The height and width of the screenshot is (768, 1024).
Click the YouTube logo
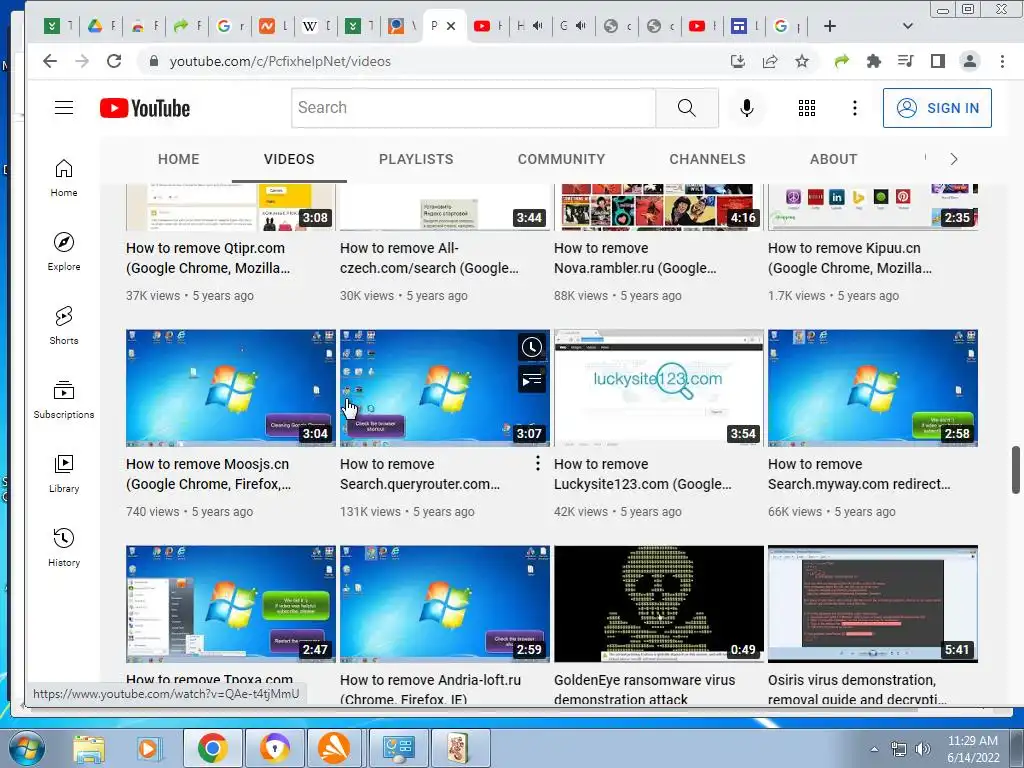pyautogui.click(x=145, y=108)
